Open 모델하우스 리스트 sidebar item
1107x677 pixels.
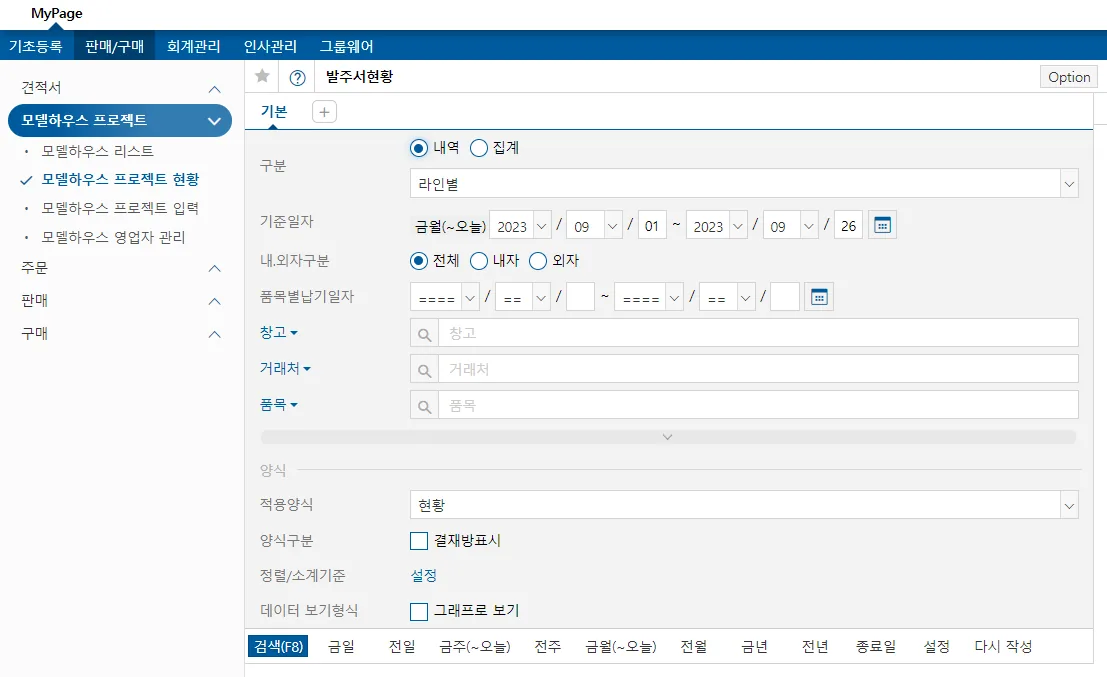coord(97,151)
